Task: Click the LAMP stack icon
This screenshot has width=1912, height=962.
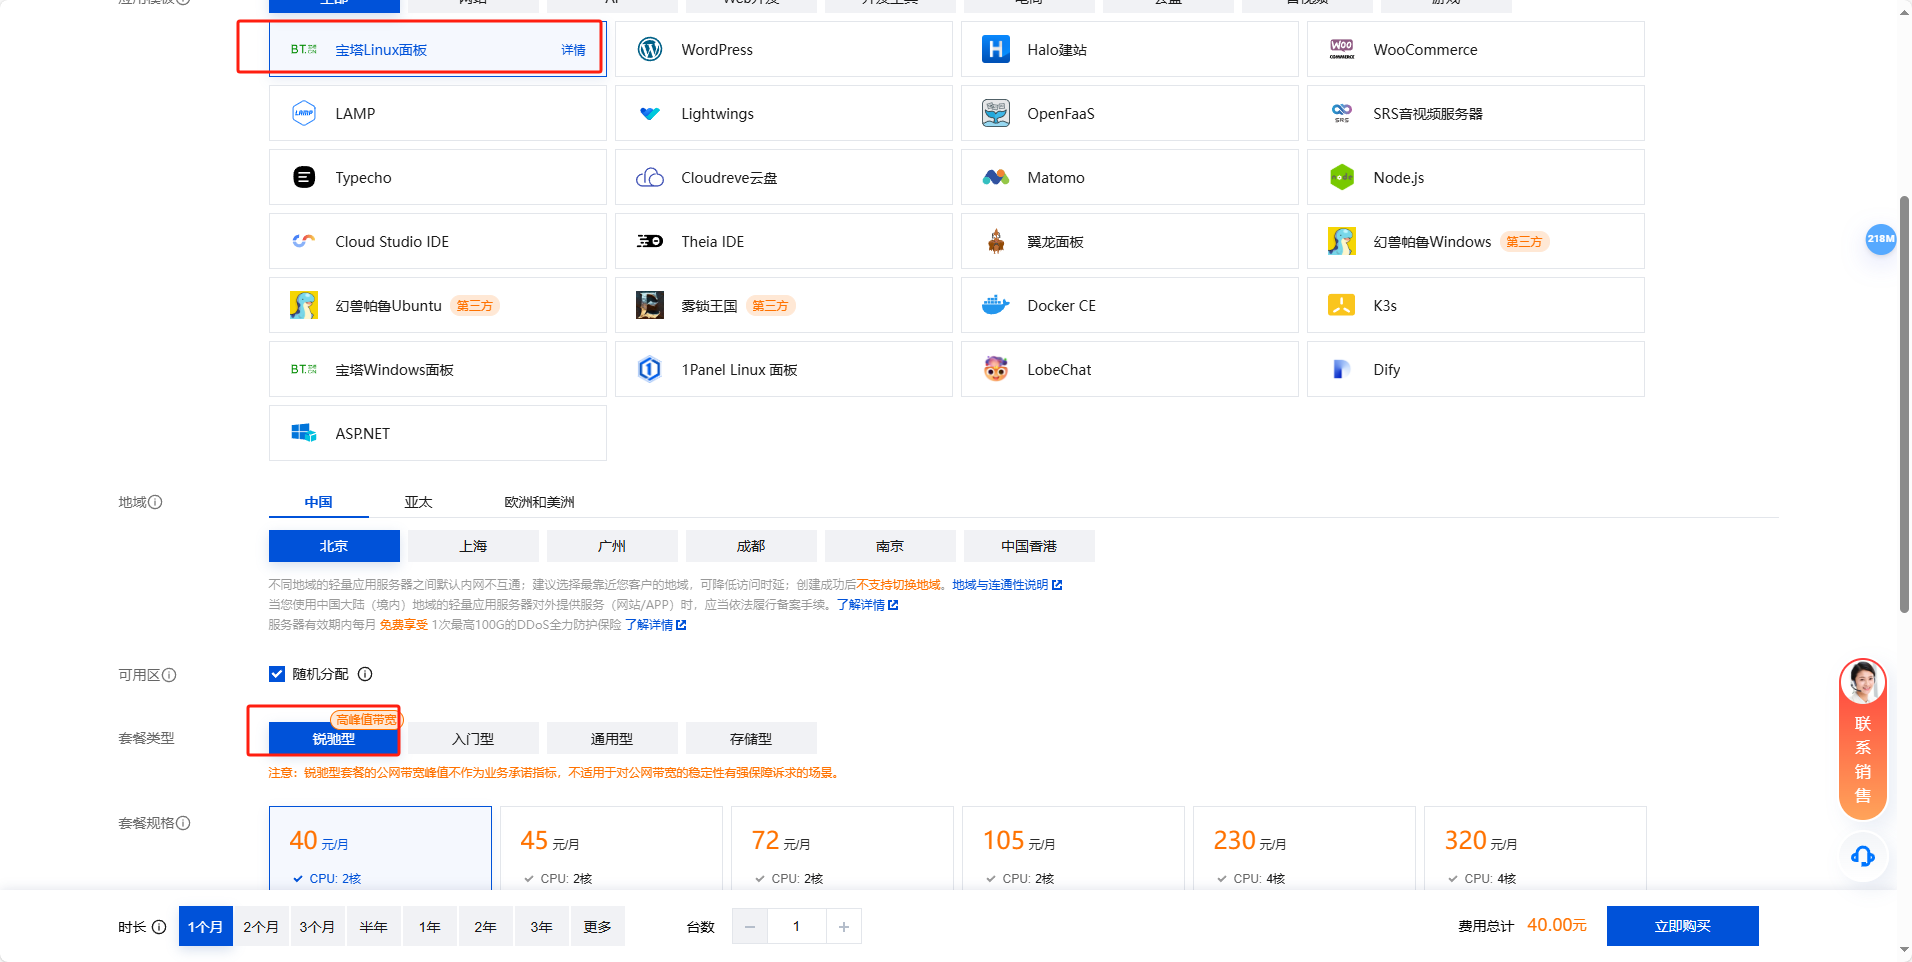Action: pyautogui.click(x=304, y=113)
